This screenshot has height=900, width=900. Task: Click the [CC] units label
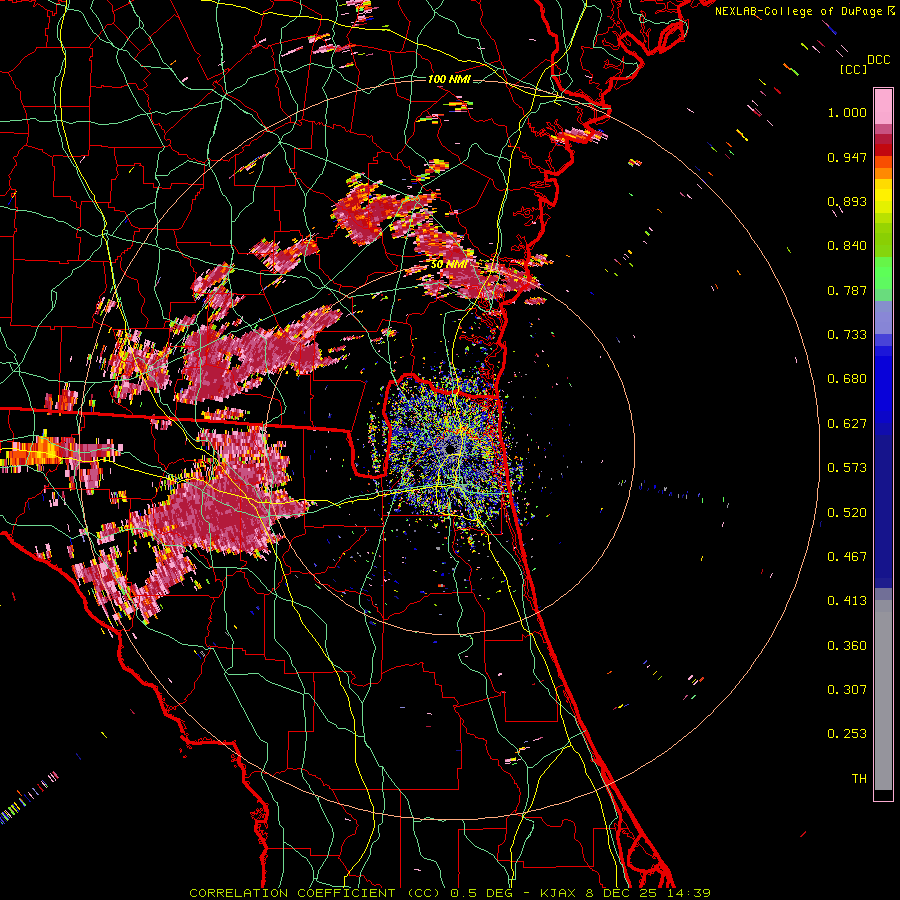coord(853,69)
